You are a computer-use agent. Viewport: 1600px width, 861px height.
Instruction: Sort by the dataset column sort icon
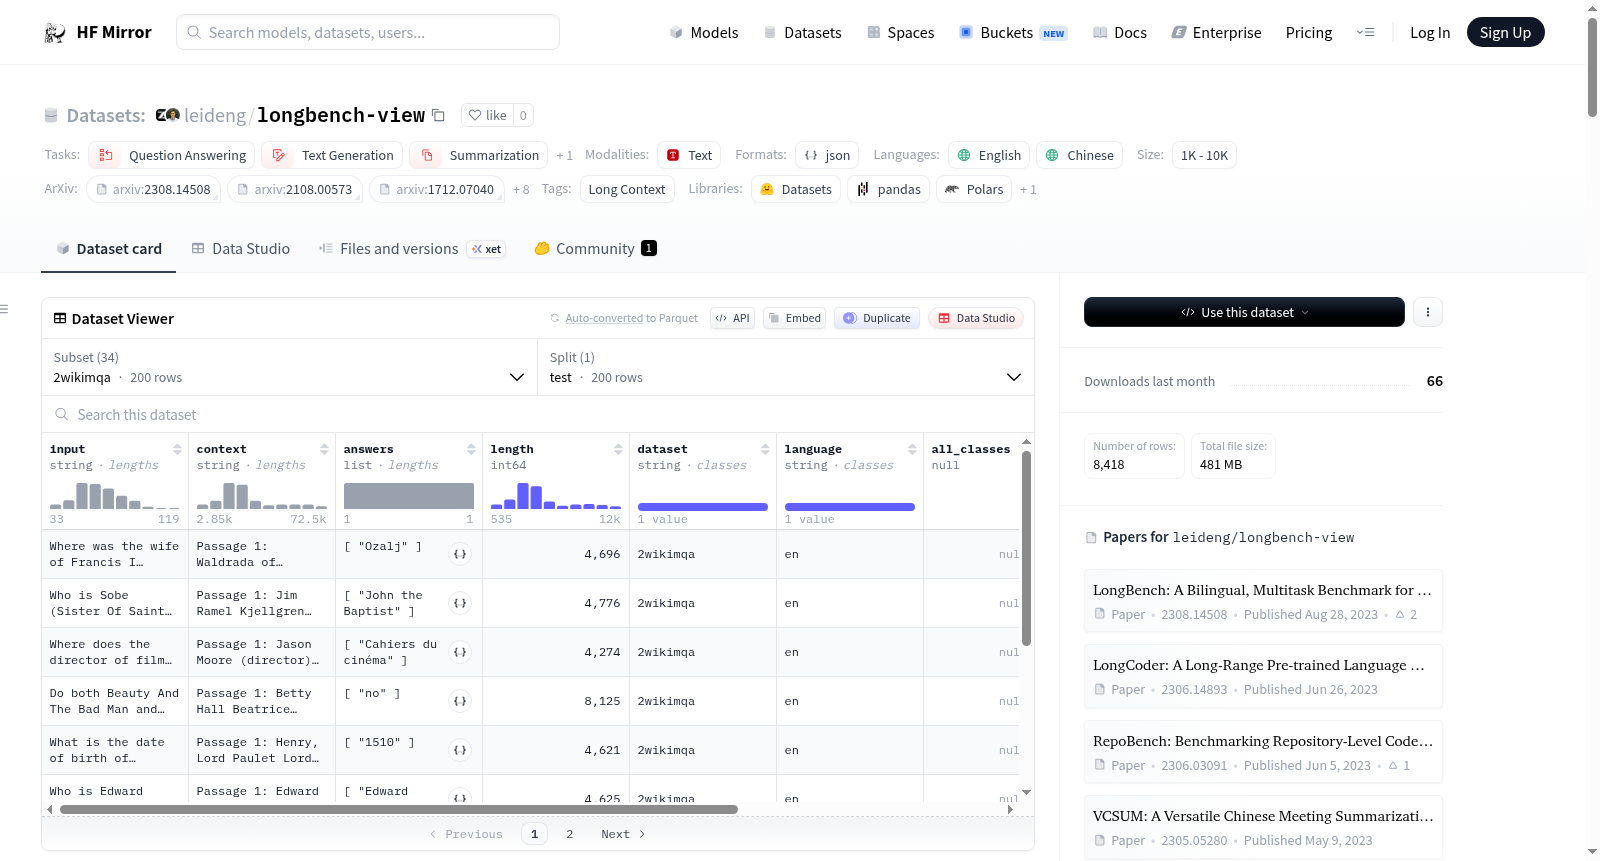[x=765, y=449]
